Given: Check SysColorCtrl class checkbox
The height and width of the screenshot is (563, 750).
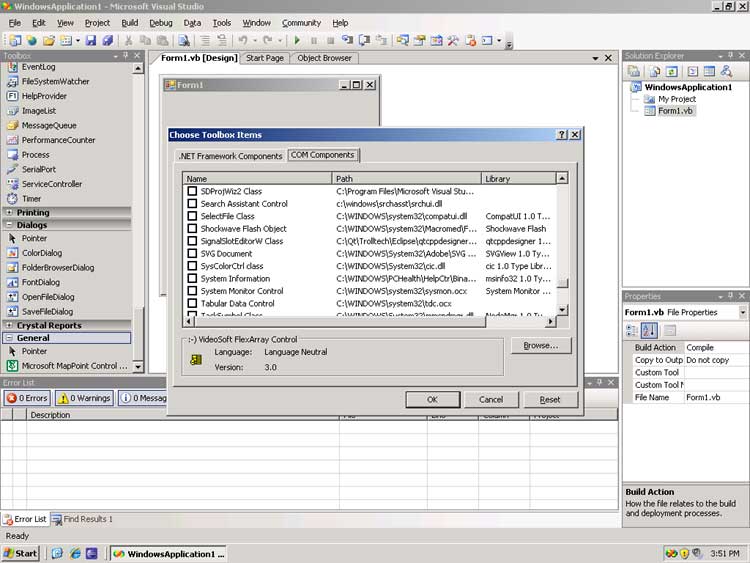Looking at the screenshot, I should point(192,265).
